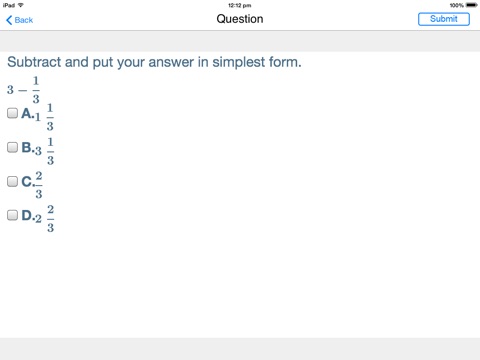Viewport: 480px width, 360px height.
Task: Tap the blue back chevron arrow
Action: [9, 20]
